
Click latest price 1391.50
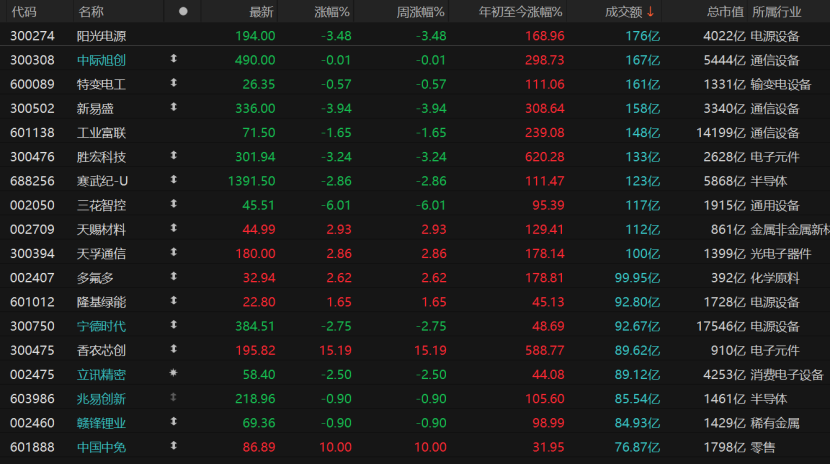pos(251,181)
